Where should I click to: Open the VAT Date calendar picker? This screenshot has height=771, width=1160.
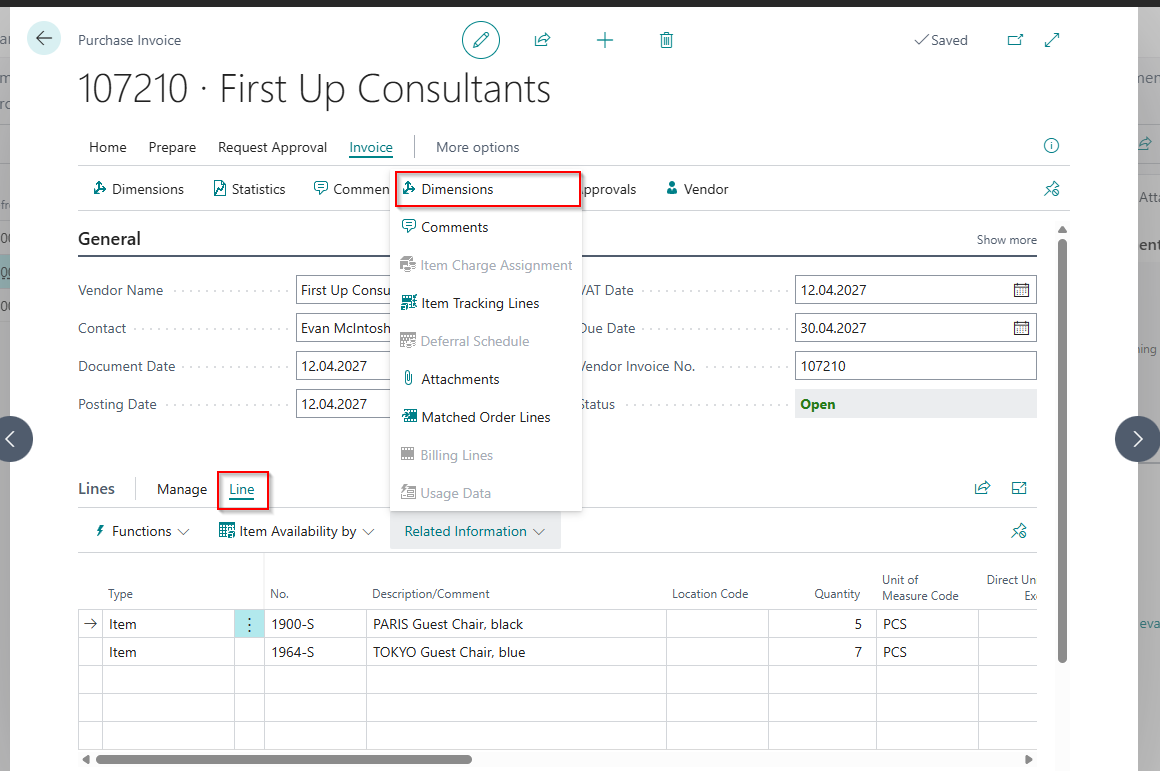(1021, 290)
